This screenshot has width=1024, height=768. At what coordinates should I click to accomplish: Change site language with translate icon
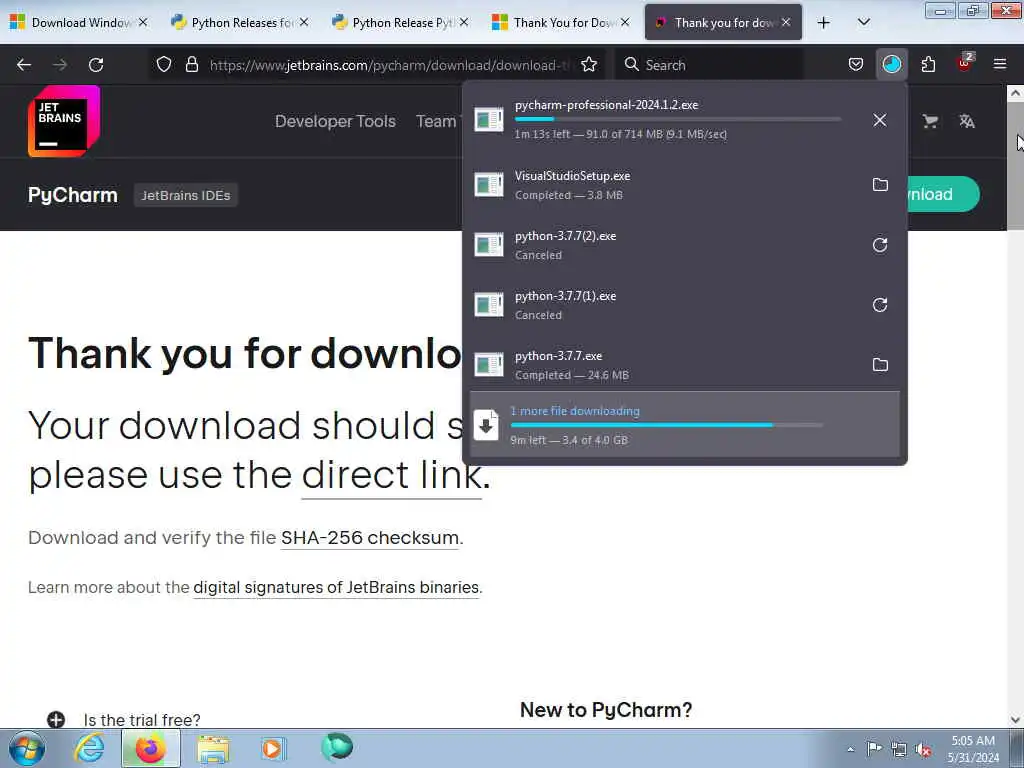(967, 121)
